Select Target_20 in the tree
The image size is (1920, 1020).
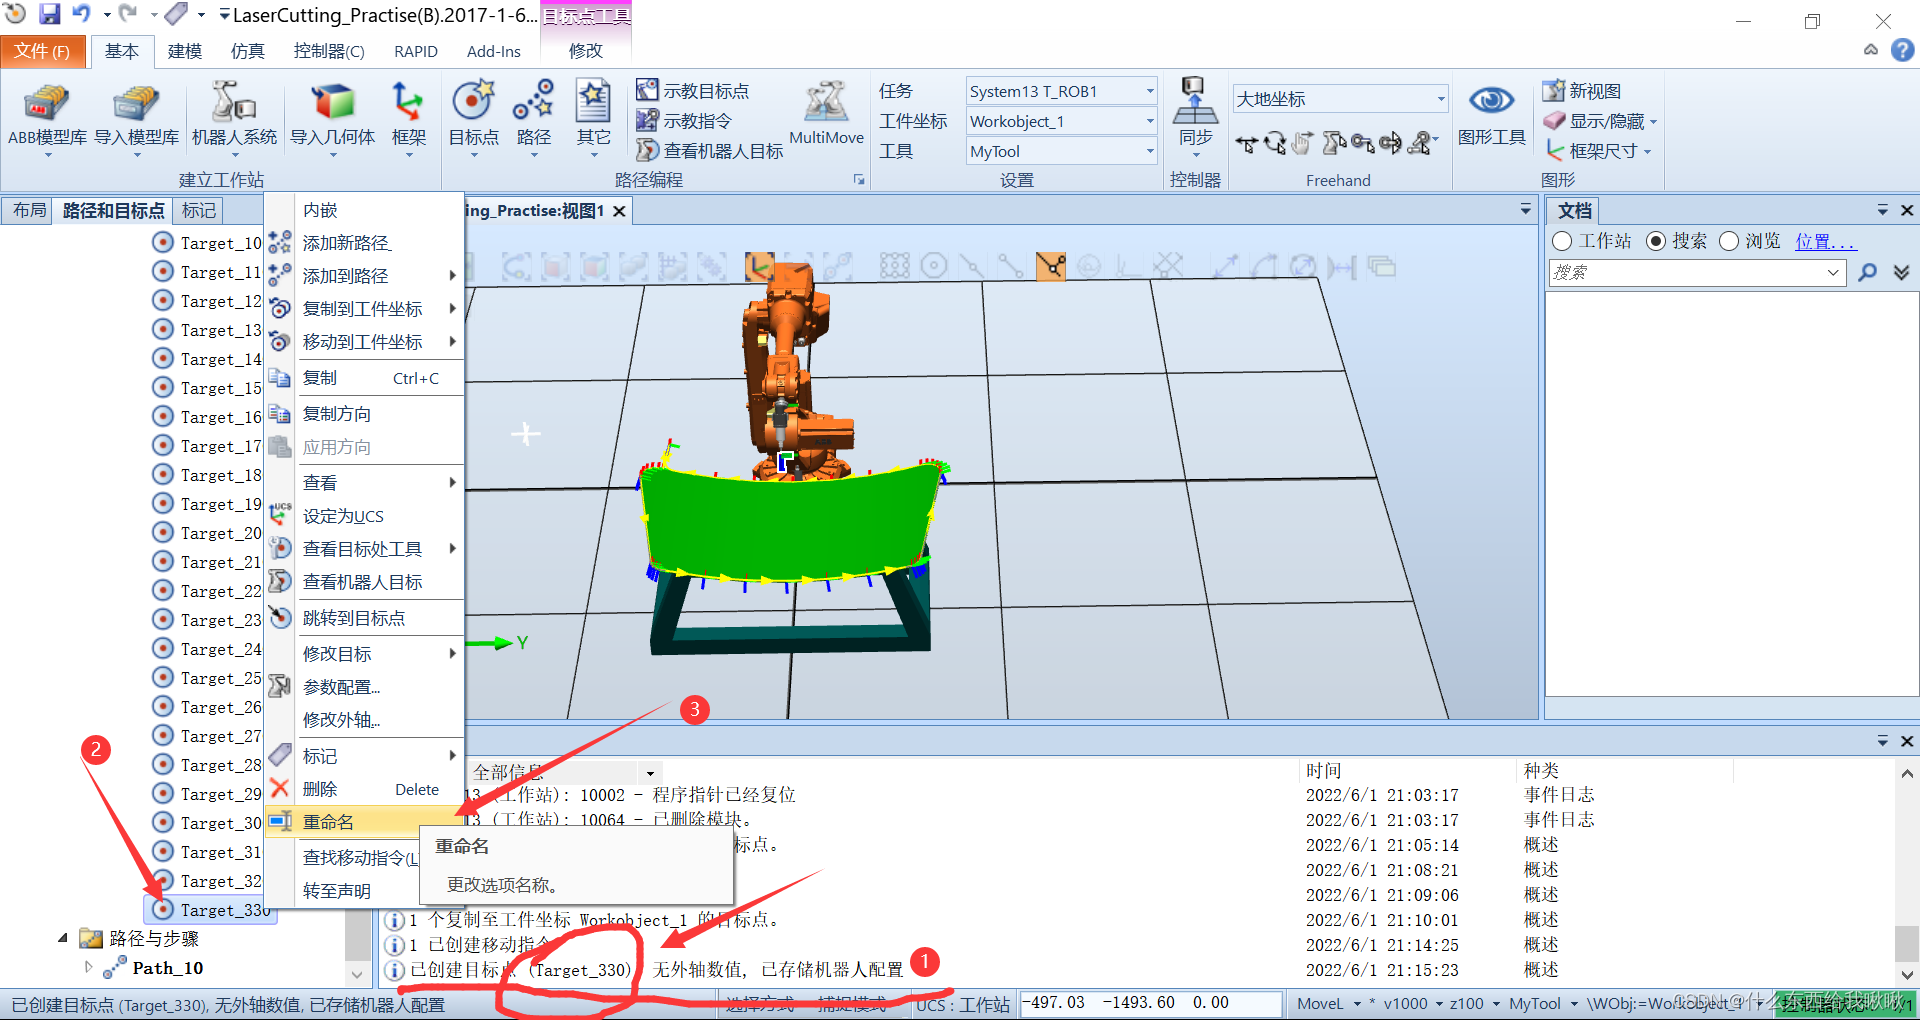208,533
